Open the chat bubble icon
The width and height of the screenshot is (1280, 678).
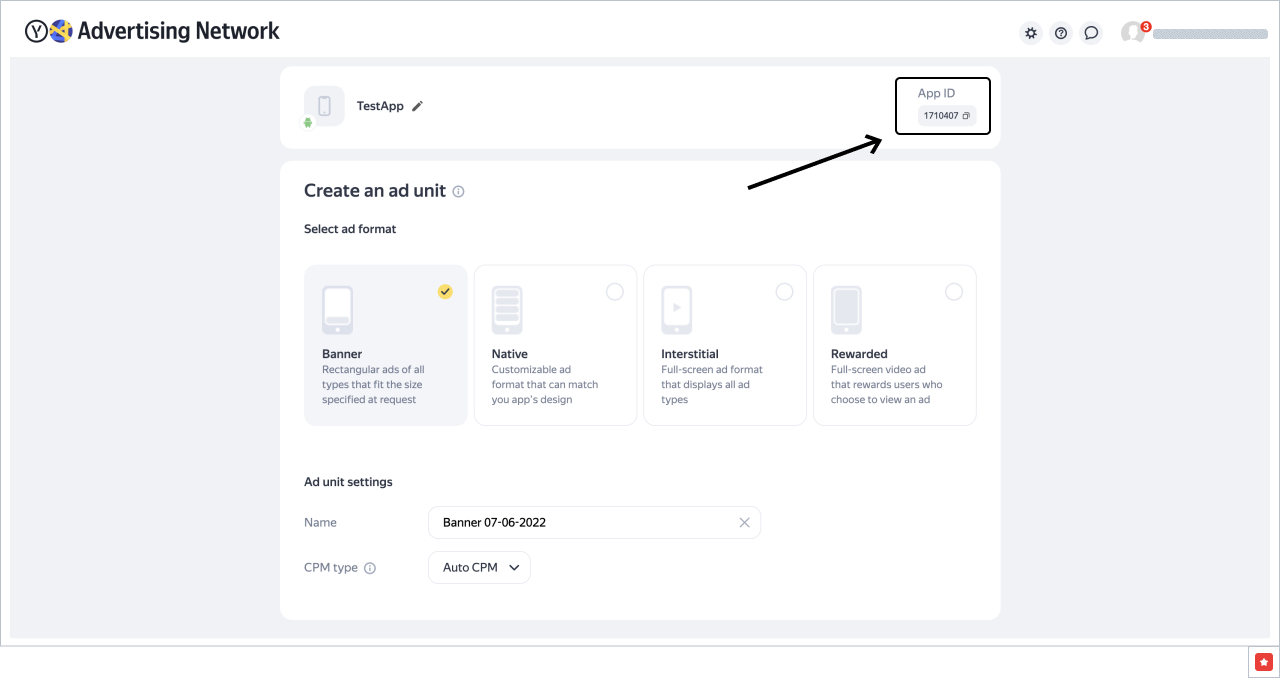click(x=1091, y=33)
